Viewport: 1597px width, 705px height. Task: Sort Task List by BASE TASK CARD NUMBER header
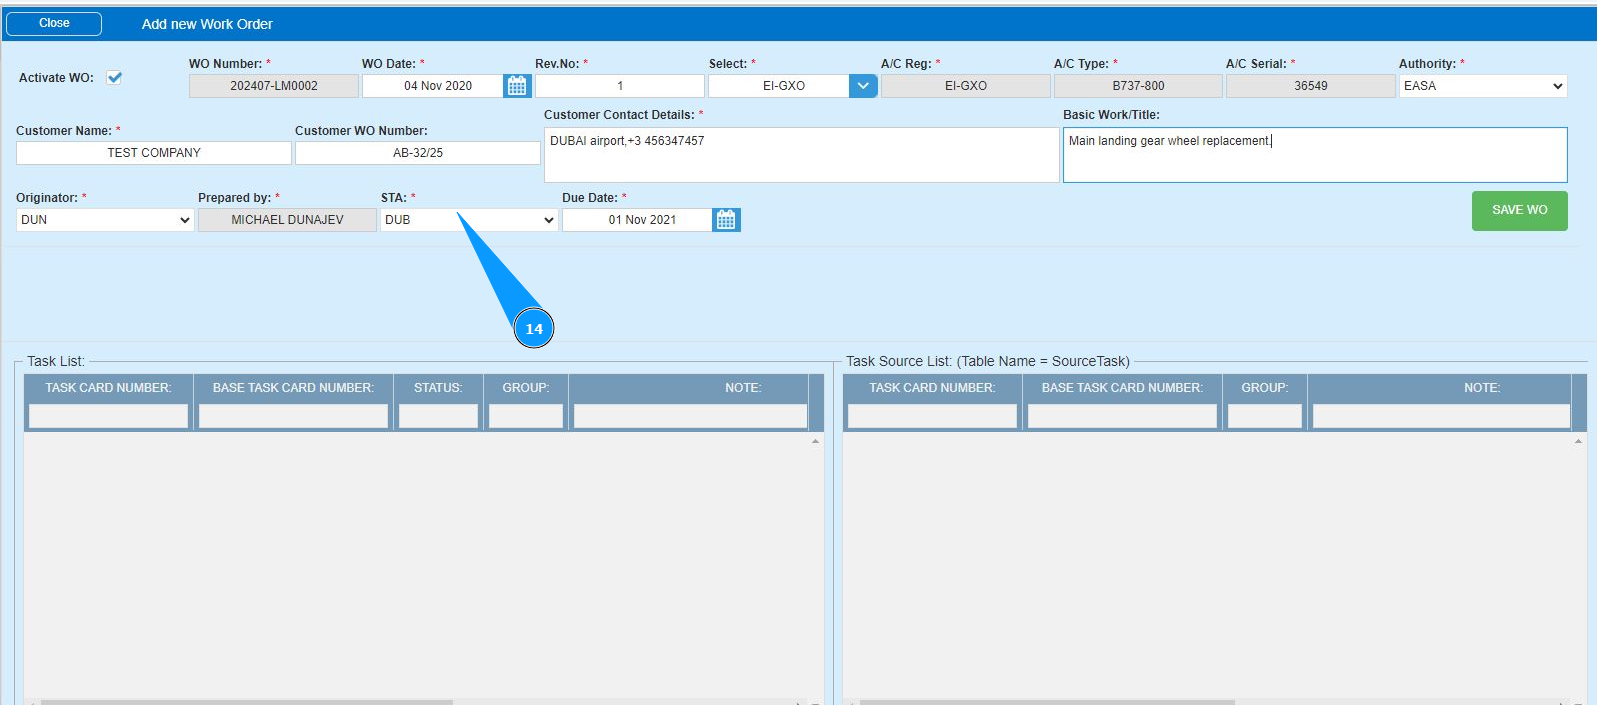pyautogui.click(x=293, y=388)
